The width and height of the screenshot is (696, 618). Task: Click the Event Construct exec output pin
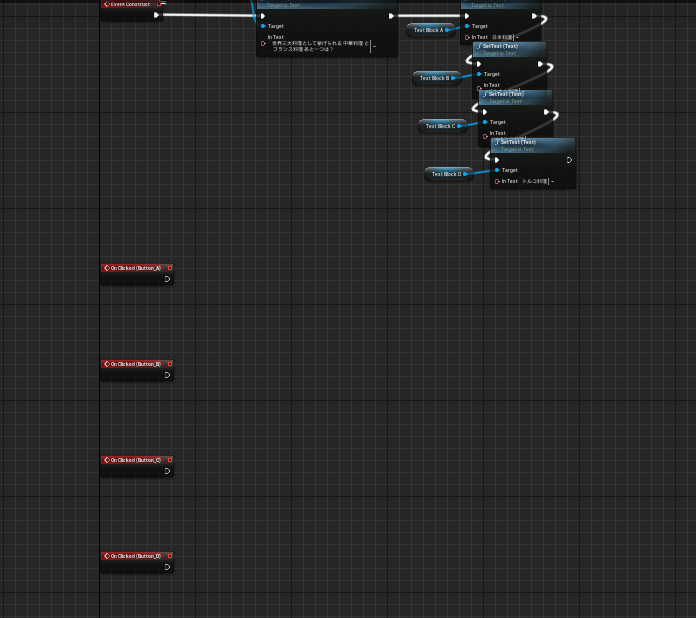tap(156, 15)
